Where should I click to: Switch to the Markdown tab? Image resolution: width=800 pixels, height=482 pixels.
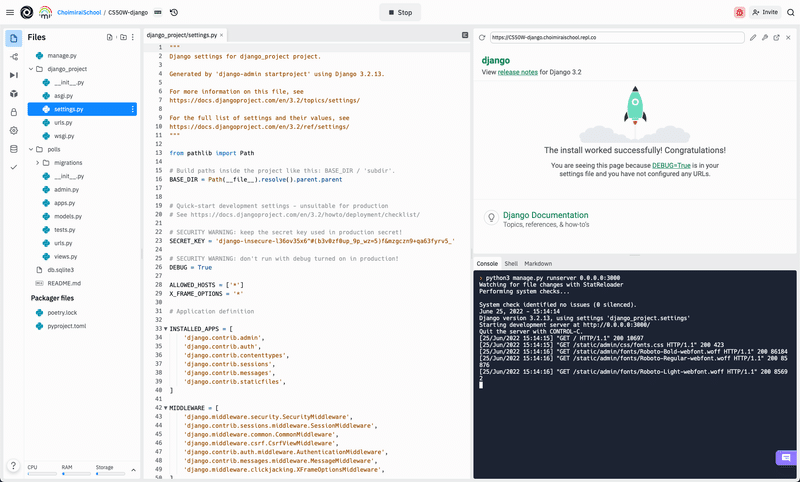pyautogui.click(x=538, y=264)
